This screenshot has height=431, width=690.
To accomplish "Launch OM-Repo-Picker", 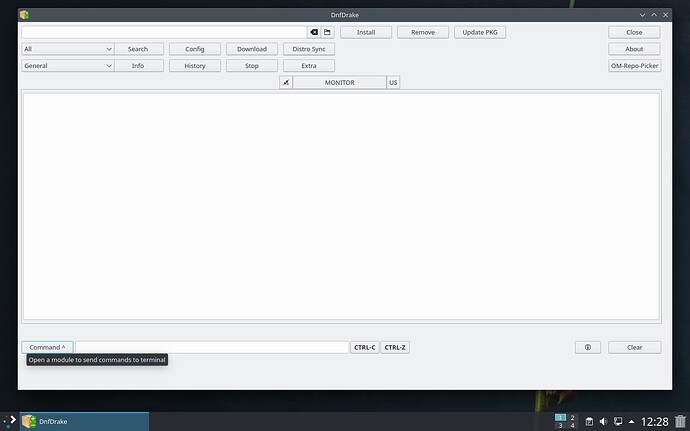I will 634,66.
